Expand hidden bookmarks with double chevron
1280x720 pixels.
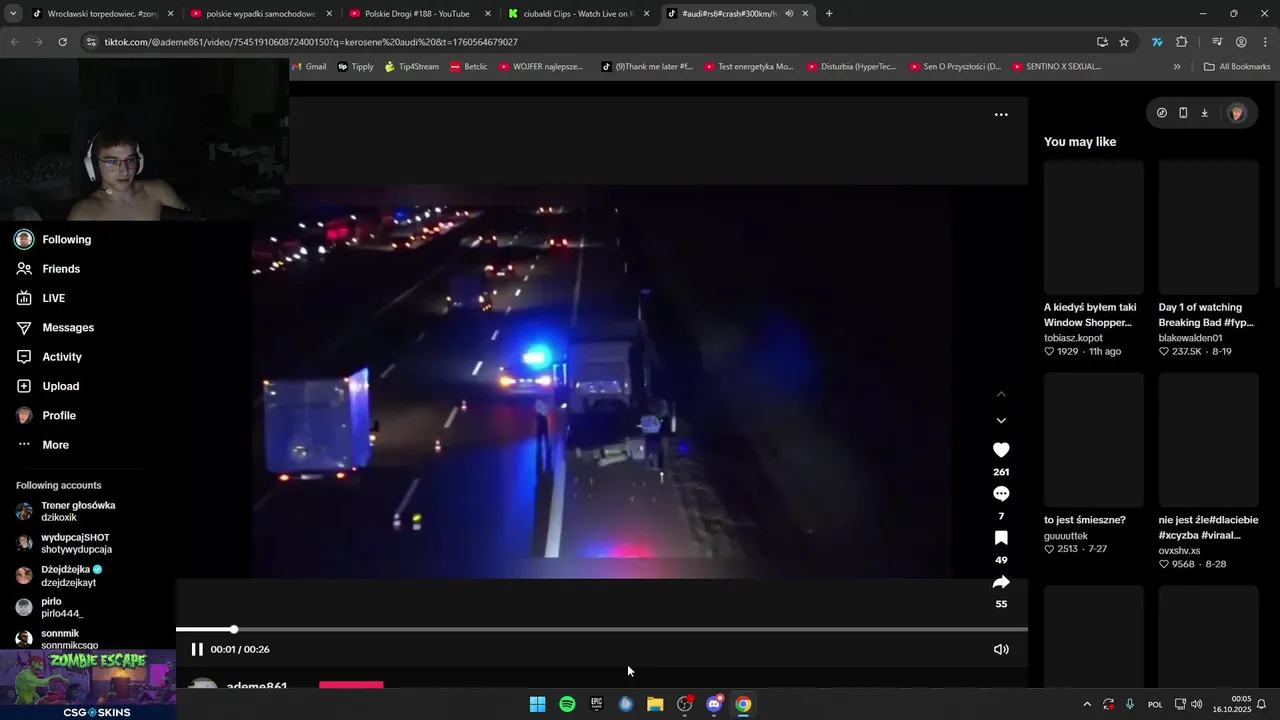[1177, 67]
